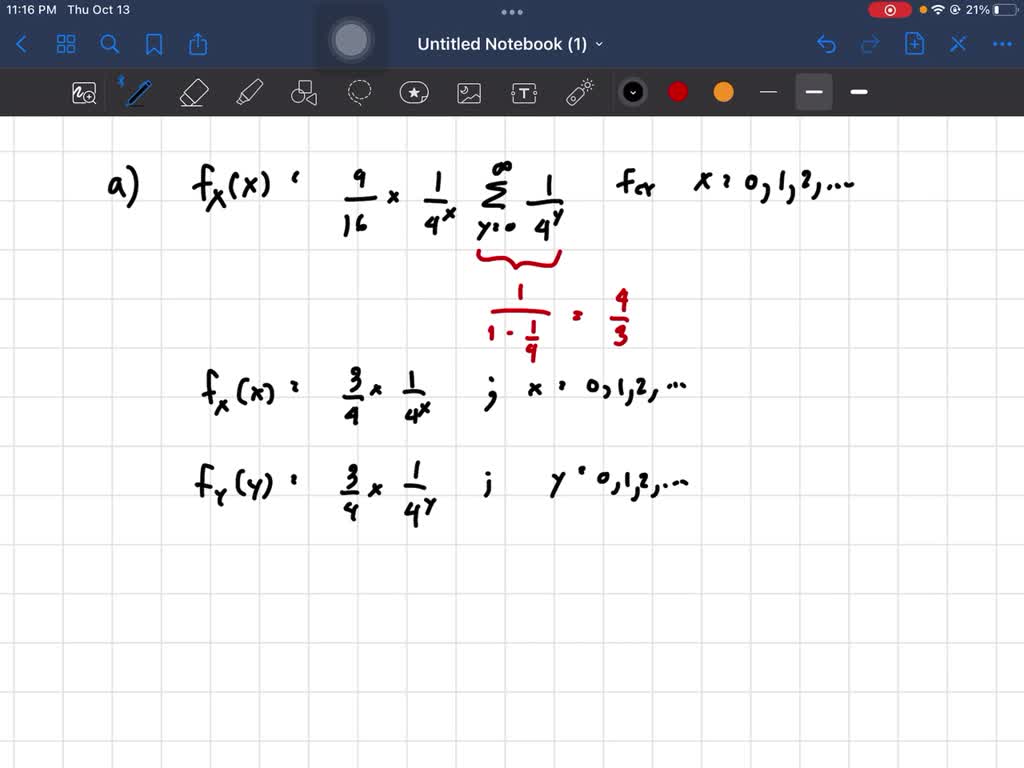
Task: Toggle the zoom writing mode
Action: pyautogui.click(x=83, y=92)
